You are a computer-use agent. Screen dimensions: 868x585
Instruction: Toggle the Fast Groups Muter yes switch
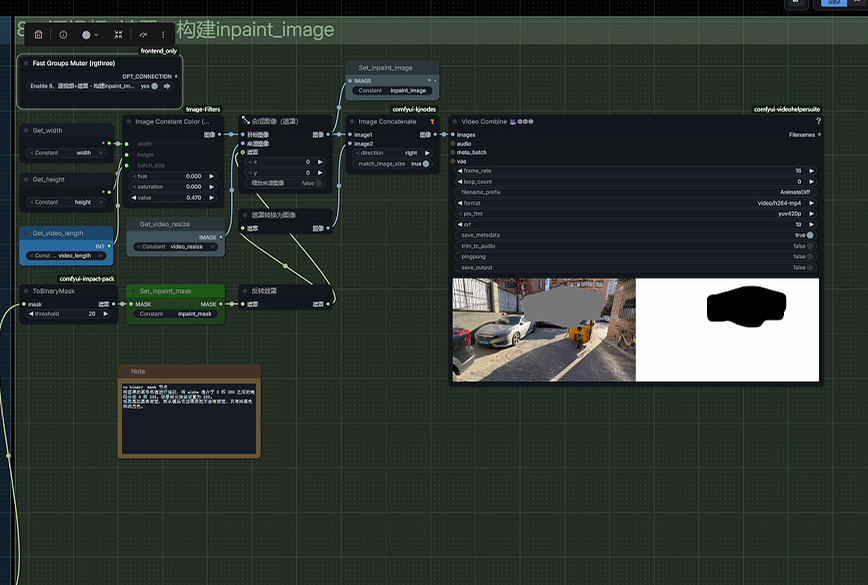154,86
